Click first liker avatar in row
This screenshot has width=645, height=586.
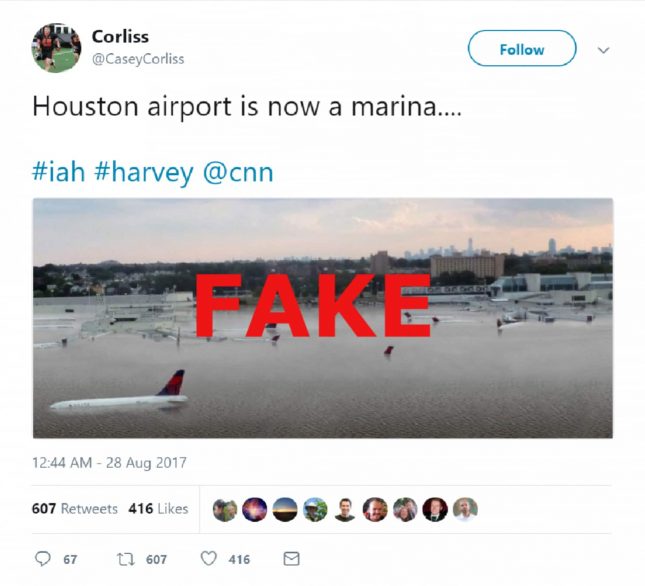coord(225,510)
